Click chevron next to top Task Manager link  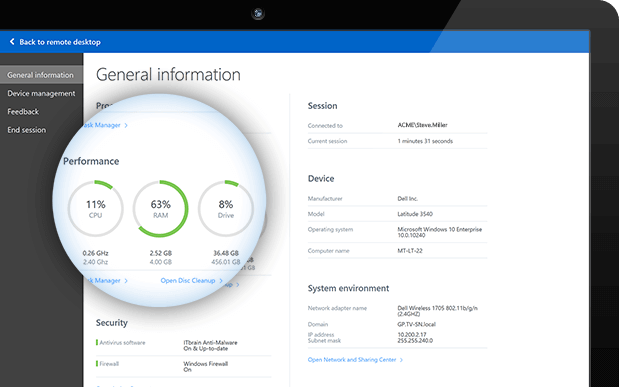(x=126, y=125)
